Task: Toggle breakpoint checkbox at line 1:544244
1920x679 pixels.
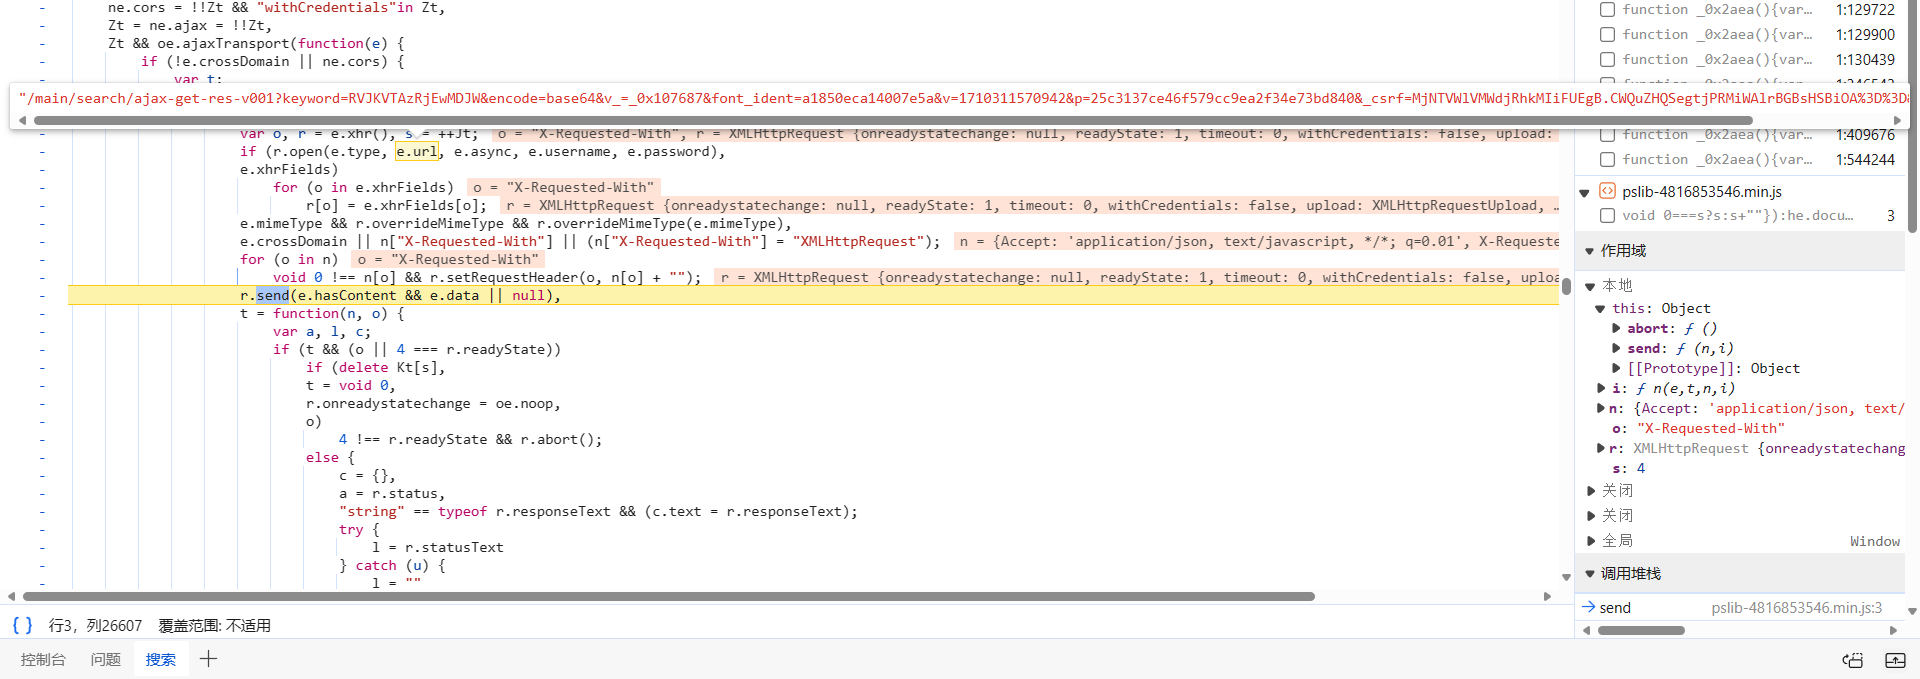Action: (x=1607, y=159)
